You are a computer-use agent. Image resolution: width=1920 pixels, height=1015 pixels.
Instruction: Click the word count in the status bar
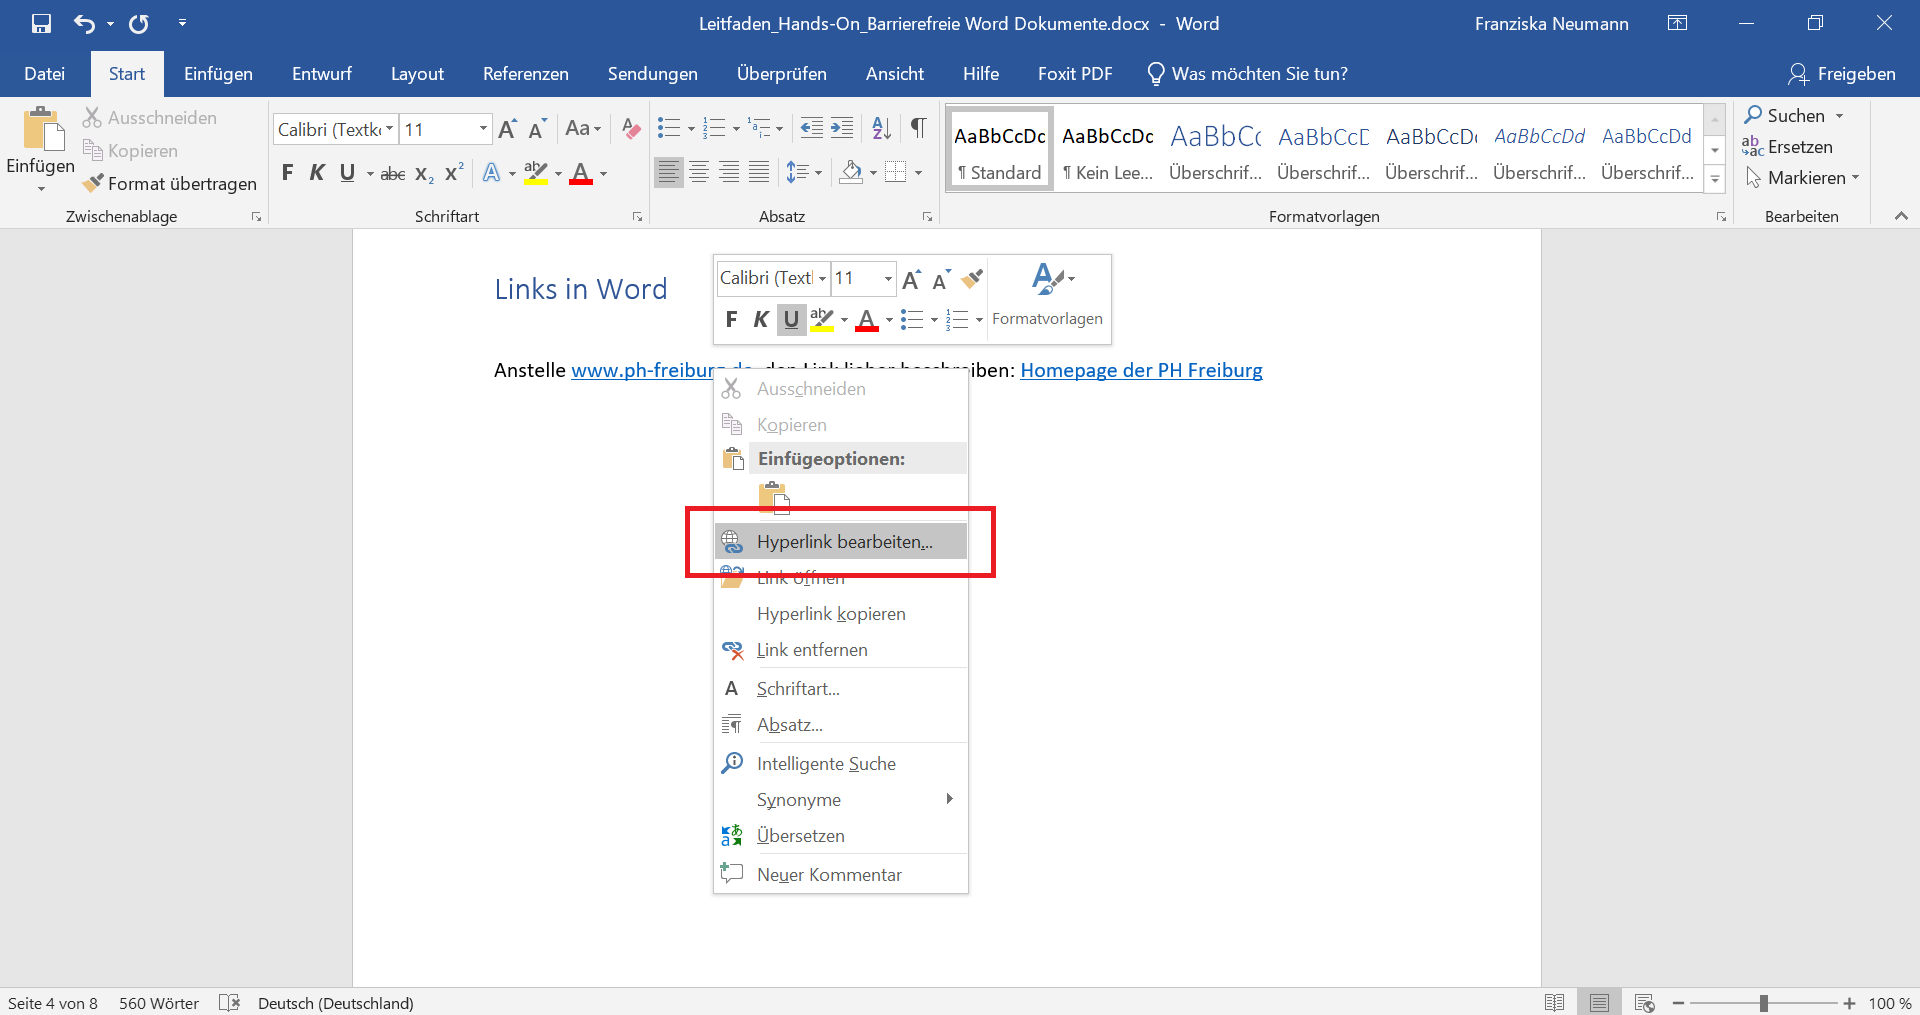[x=159, y=1002]
